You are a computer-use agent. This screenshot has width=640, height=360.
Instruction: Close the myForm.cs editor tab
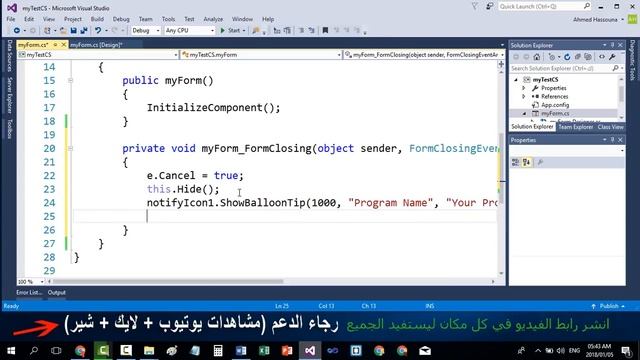tap(64, 44)
